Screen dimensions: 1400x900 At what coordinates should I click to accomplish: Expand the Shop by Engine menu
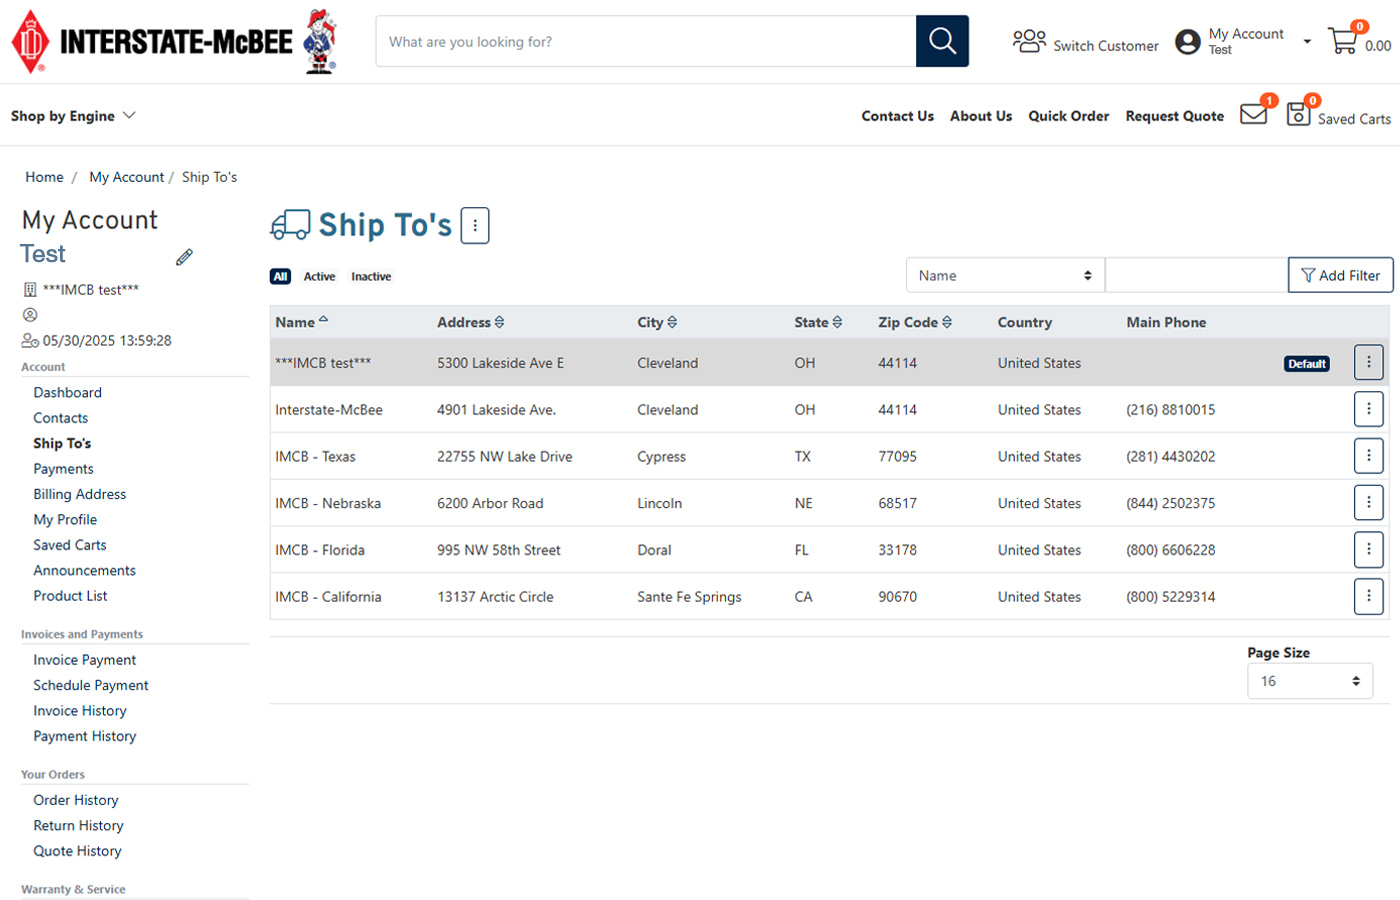pyautogui.click(x=73, y=116)
